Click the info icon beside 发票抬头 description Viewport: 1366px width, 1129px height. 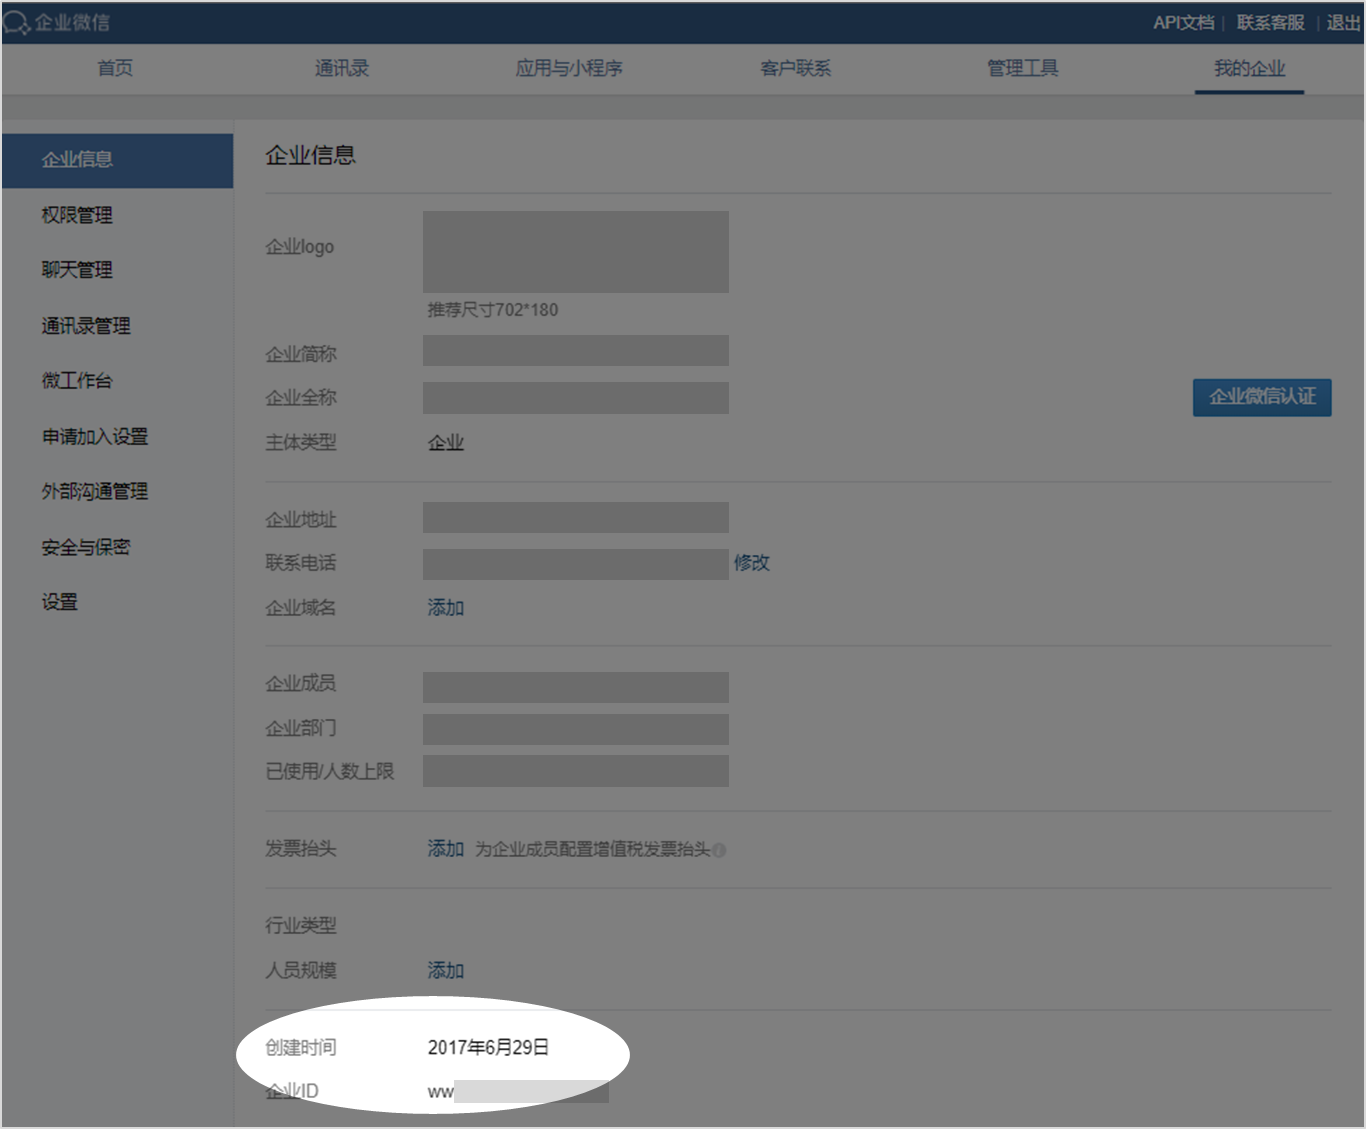719,850
